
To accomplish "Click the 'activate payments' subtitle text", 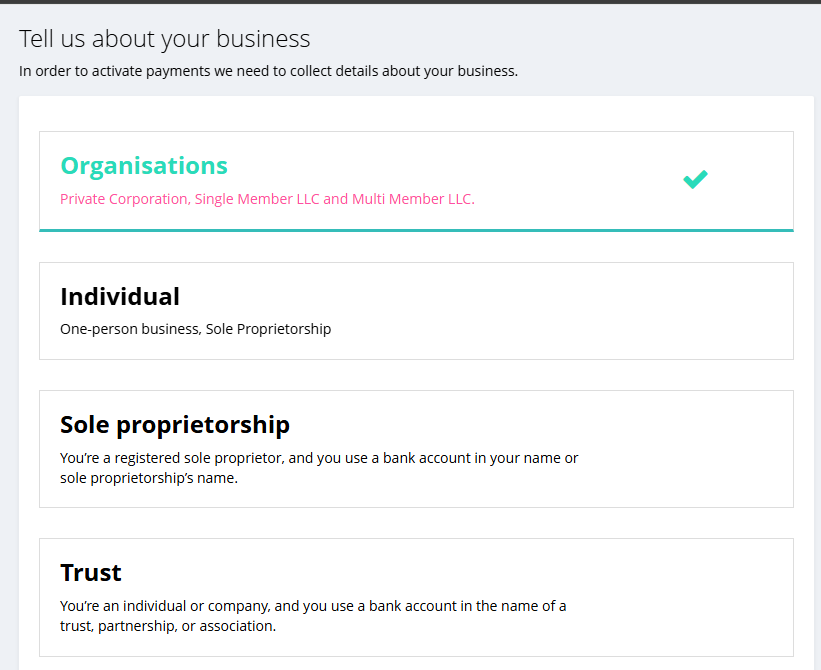I will point(268,71).
